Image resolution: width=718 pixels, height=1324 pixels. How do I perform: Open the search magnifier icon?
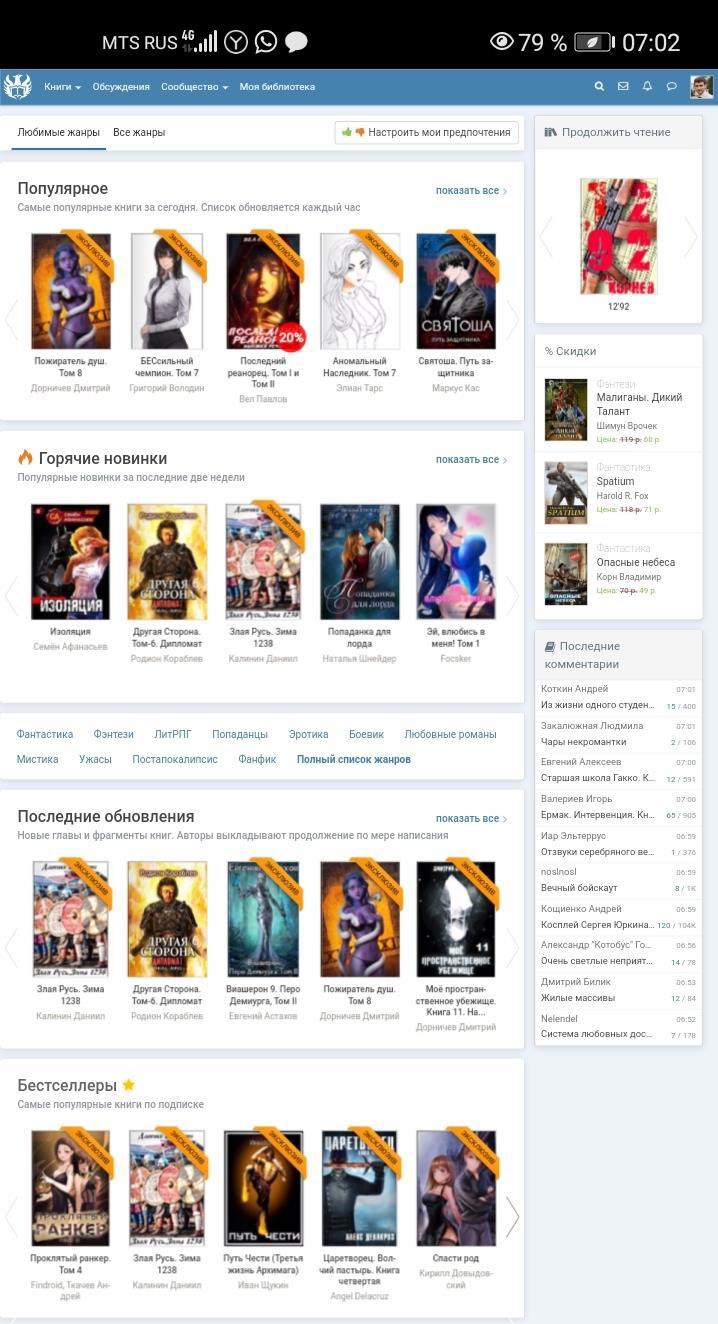[x=599, y=87]
